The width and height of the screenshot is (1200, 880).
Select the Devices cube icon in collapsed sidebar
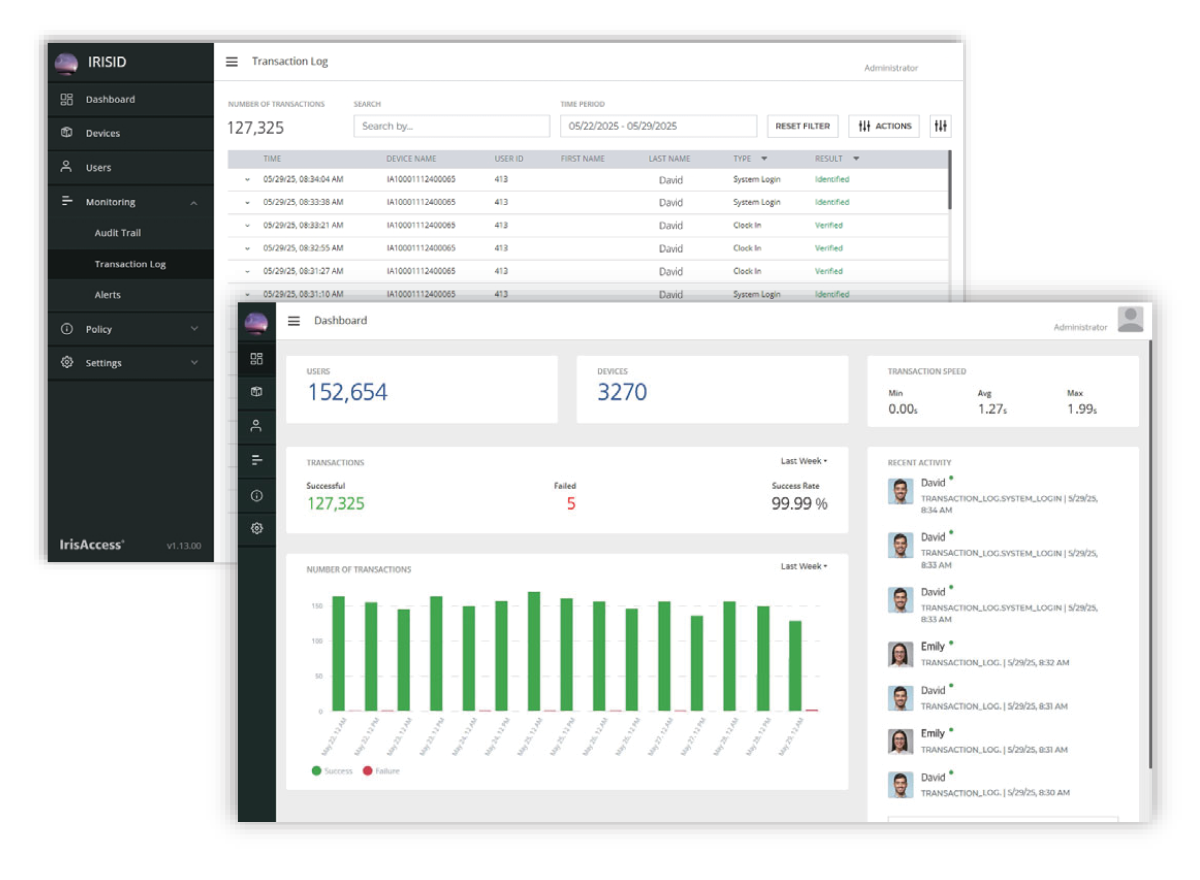click(x=257, y=392)
